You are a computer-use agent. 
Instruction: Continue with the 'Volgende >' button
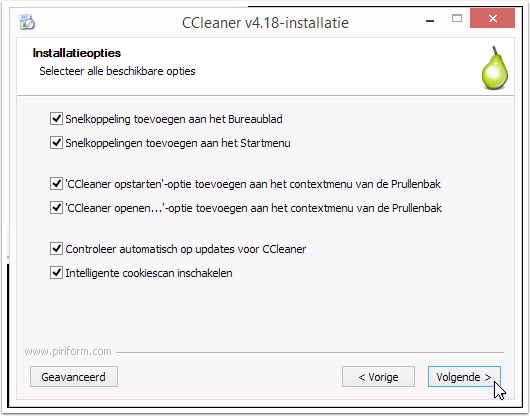coord(464,376)
